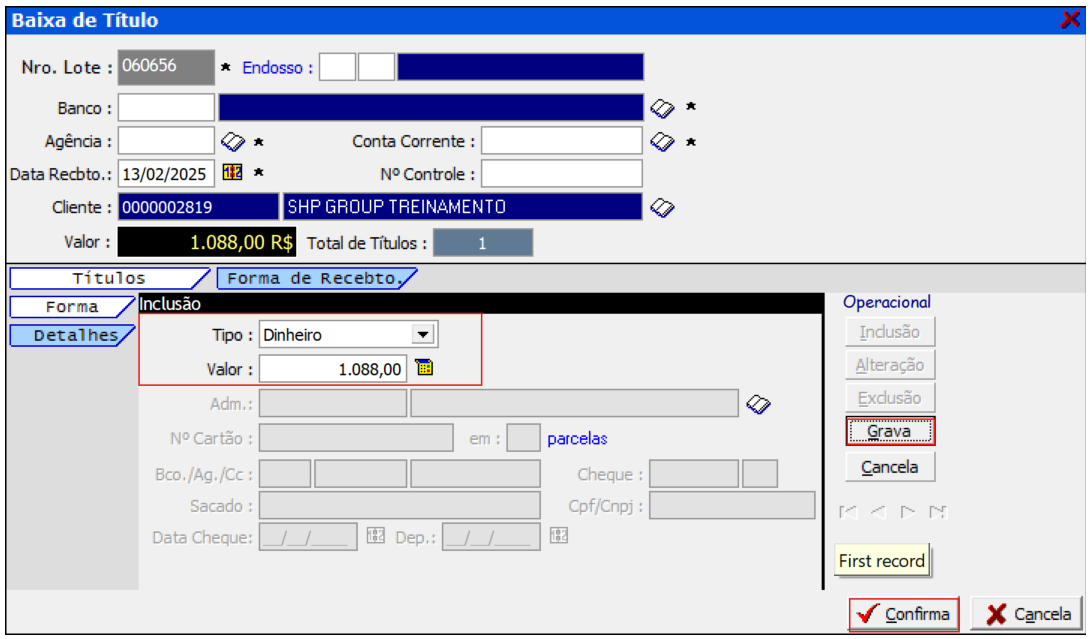This screenshot has height=639, width=1090.
Task: Click the Adm. lookup book icon
Action: 759,403
